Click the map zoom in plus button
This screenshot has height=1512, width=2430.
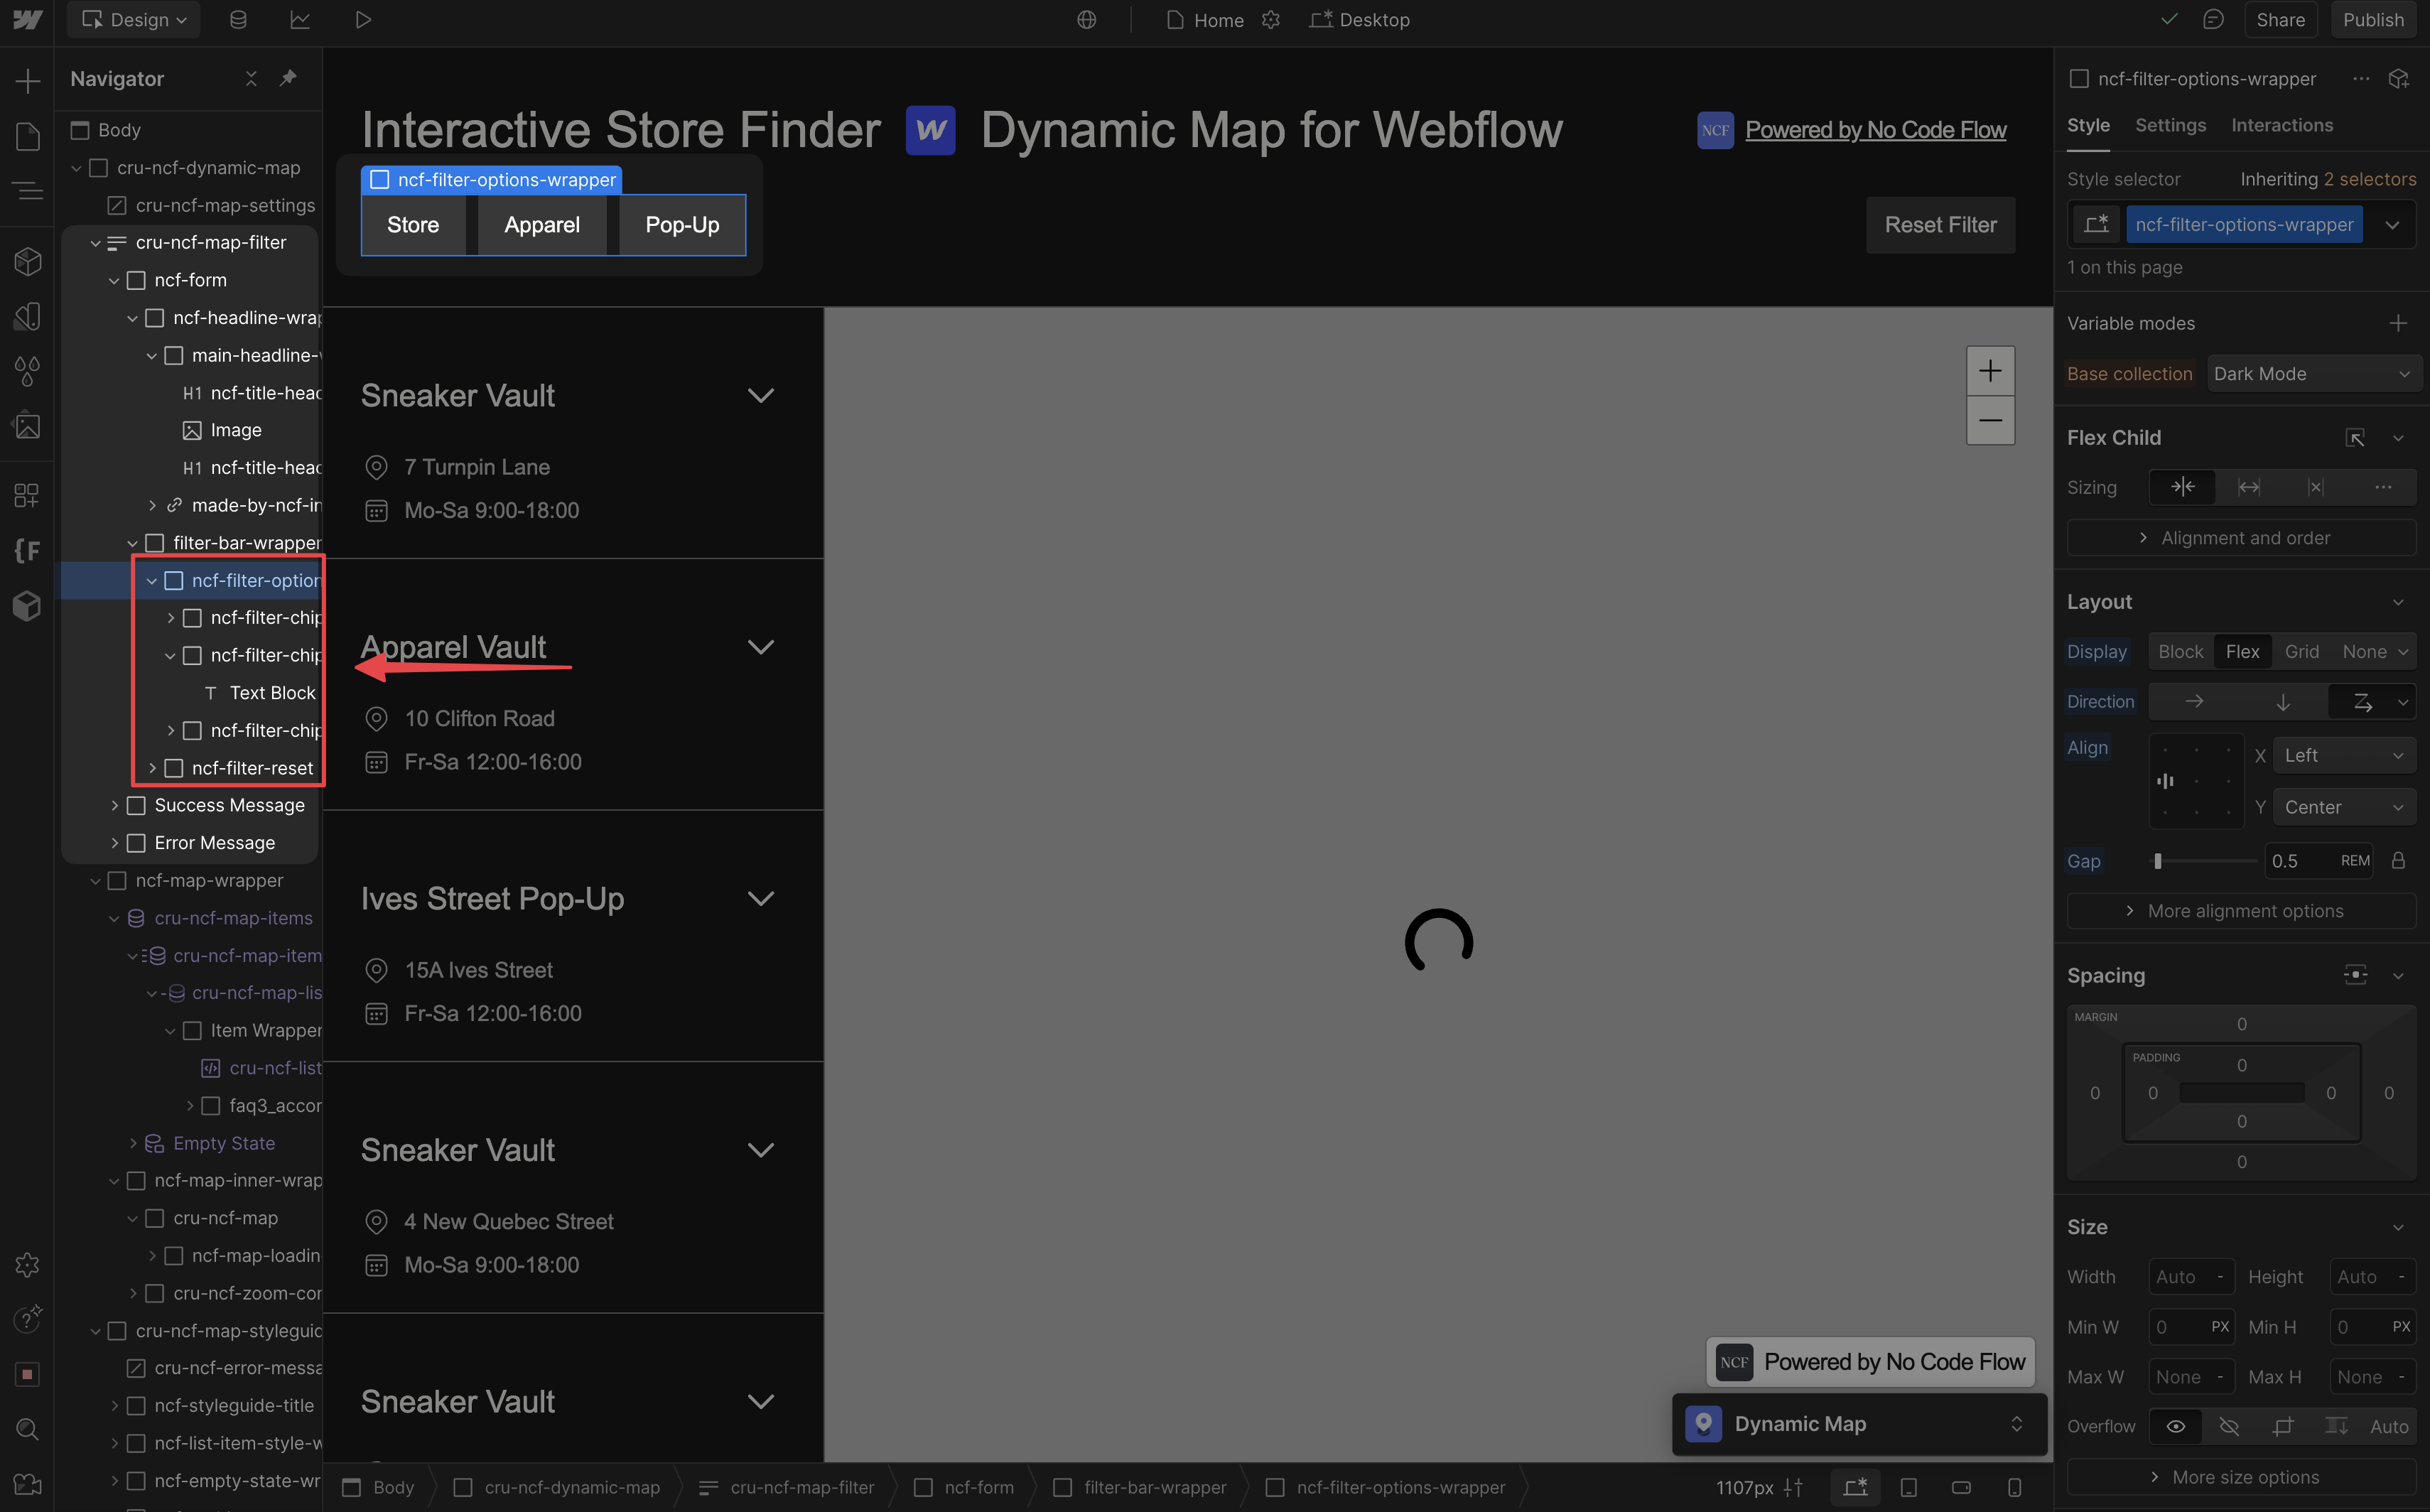tap(1990, 371)
